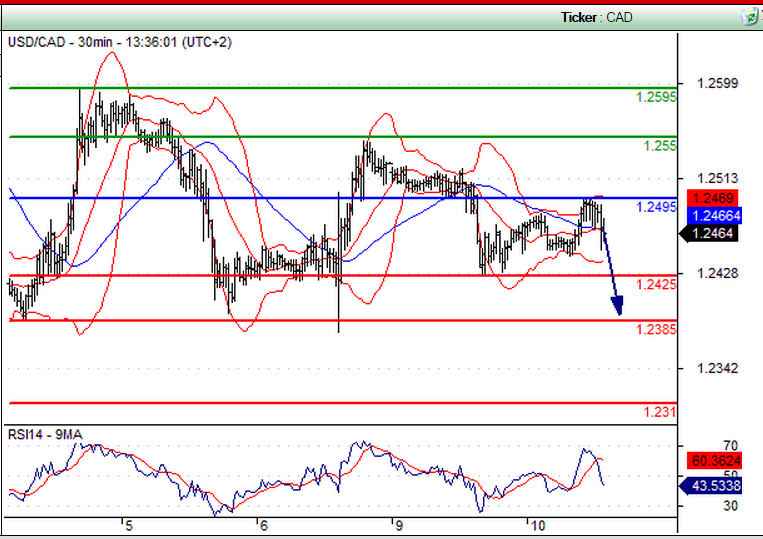This screenshot has height=539, width=763.
Task: Click the green 1.255 resistance label
Action: pyautogui.click(x=660, y=145)
